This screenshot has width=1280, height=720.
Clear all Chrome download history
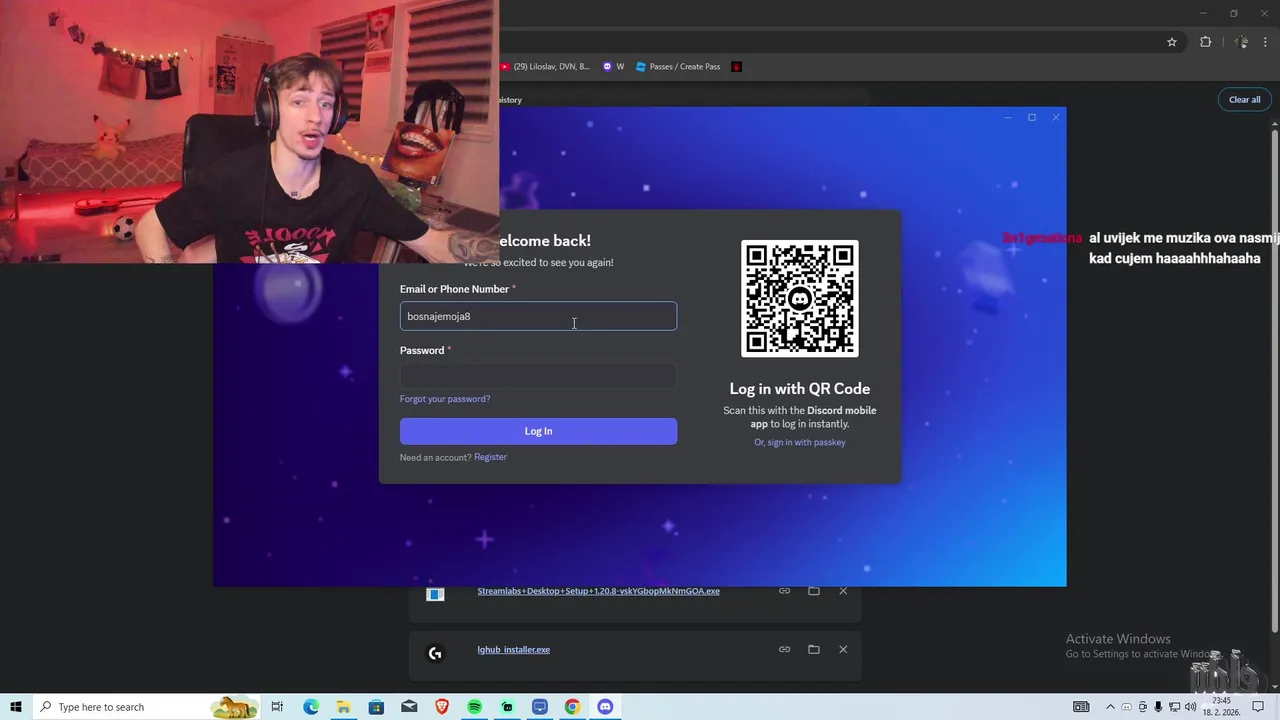1245,99
